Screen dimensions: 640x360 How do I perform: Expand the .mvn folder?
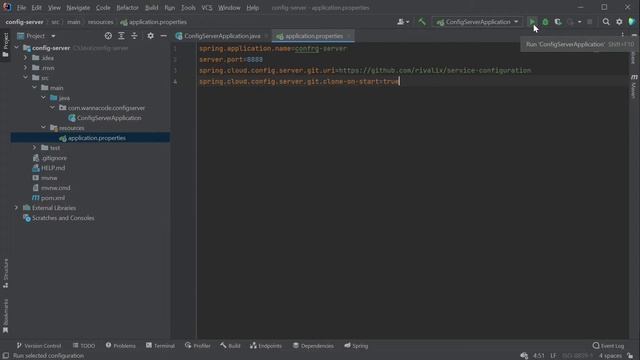[x=26, y=68]
